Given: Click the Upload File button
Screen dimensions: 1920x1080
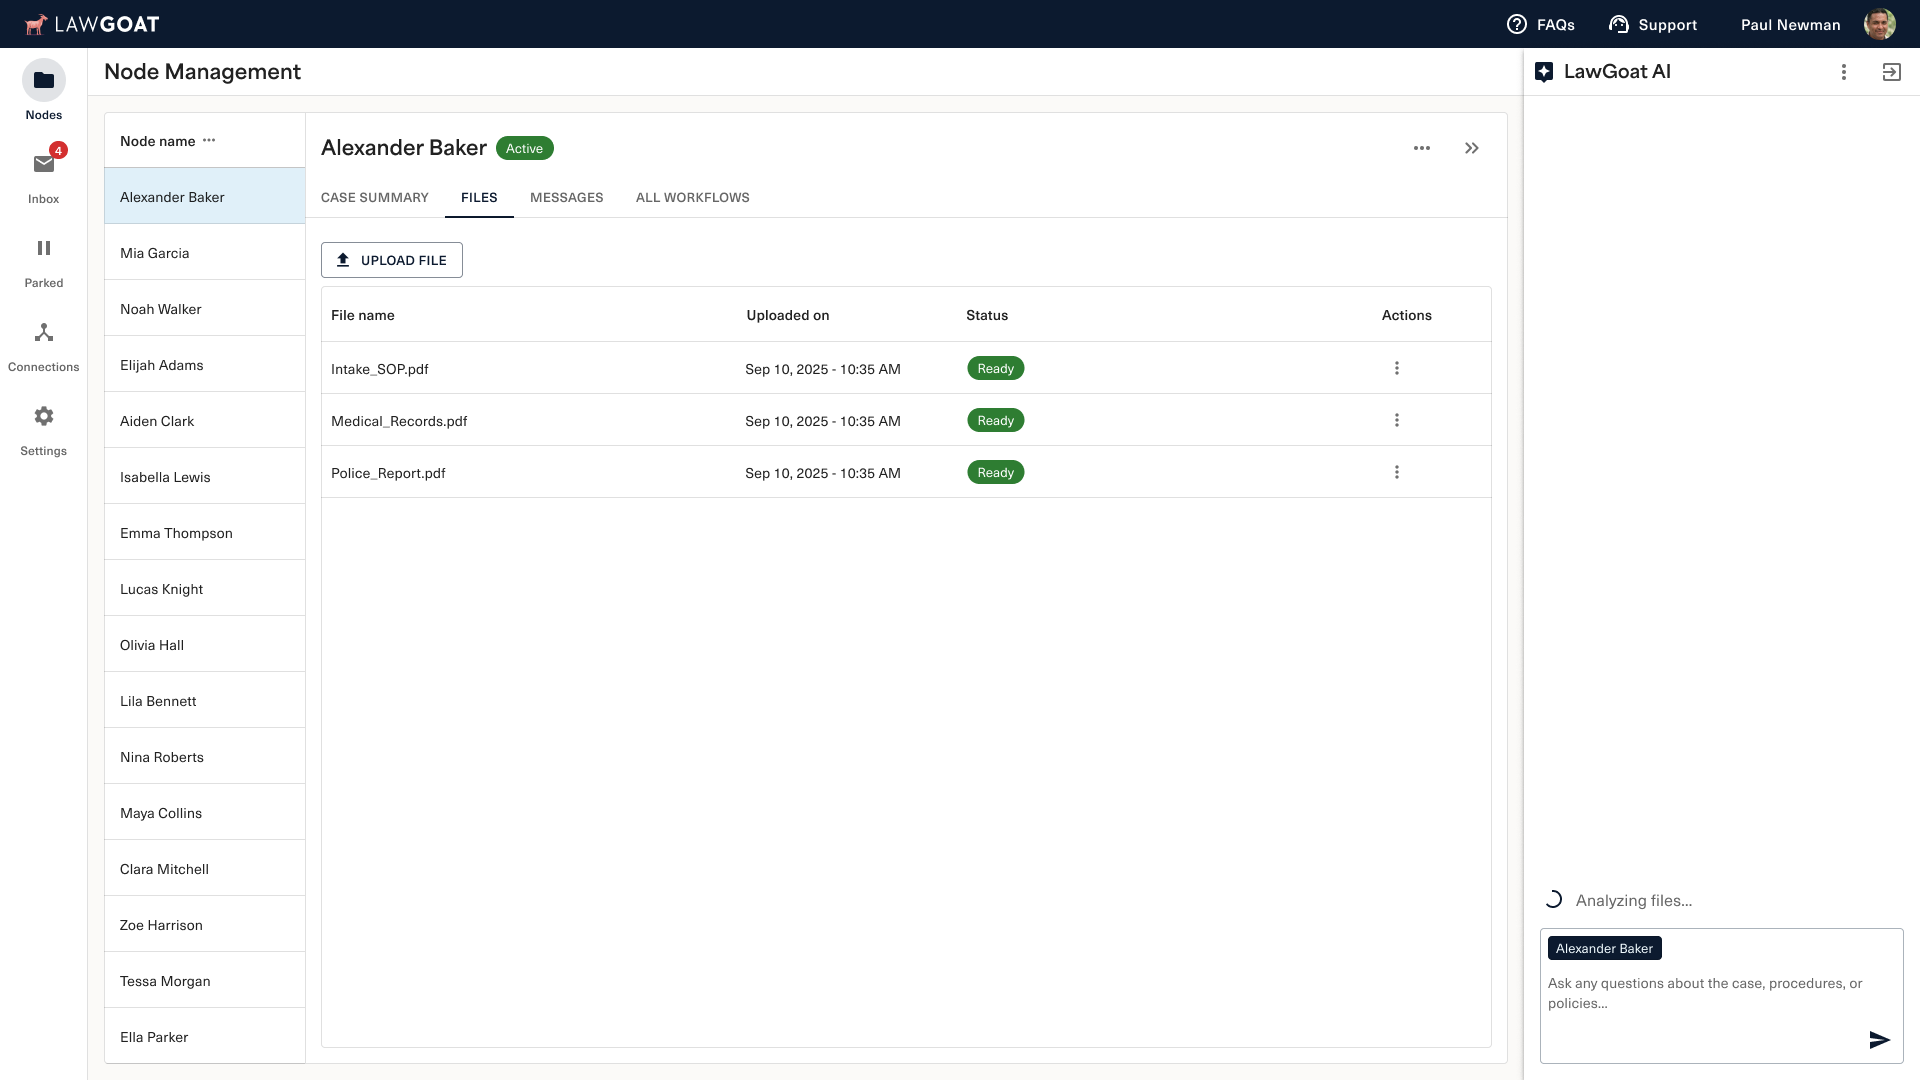Looking at the screenshot, I should click(392, 260).
